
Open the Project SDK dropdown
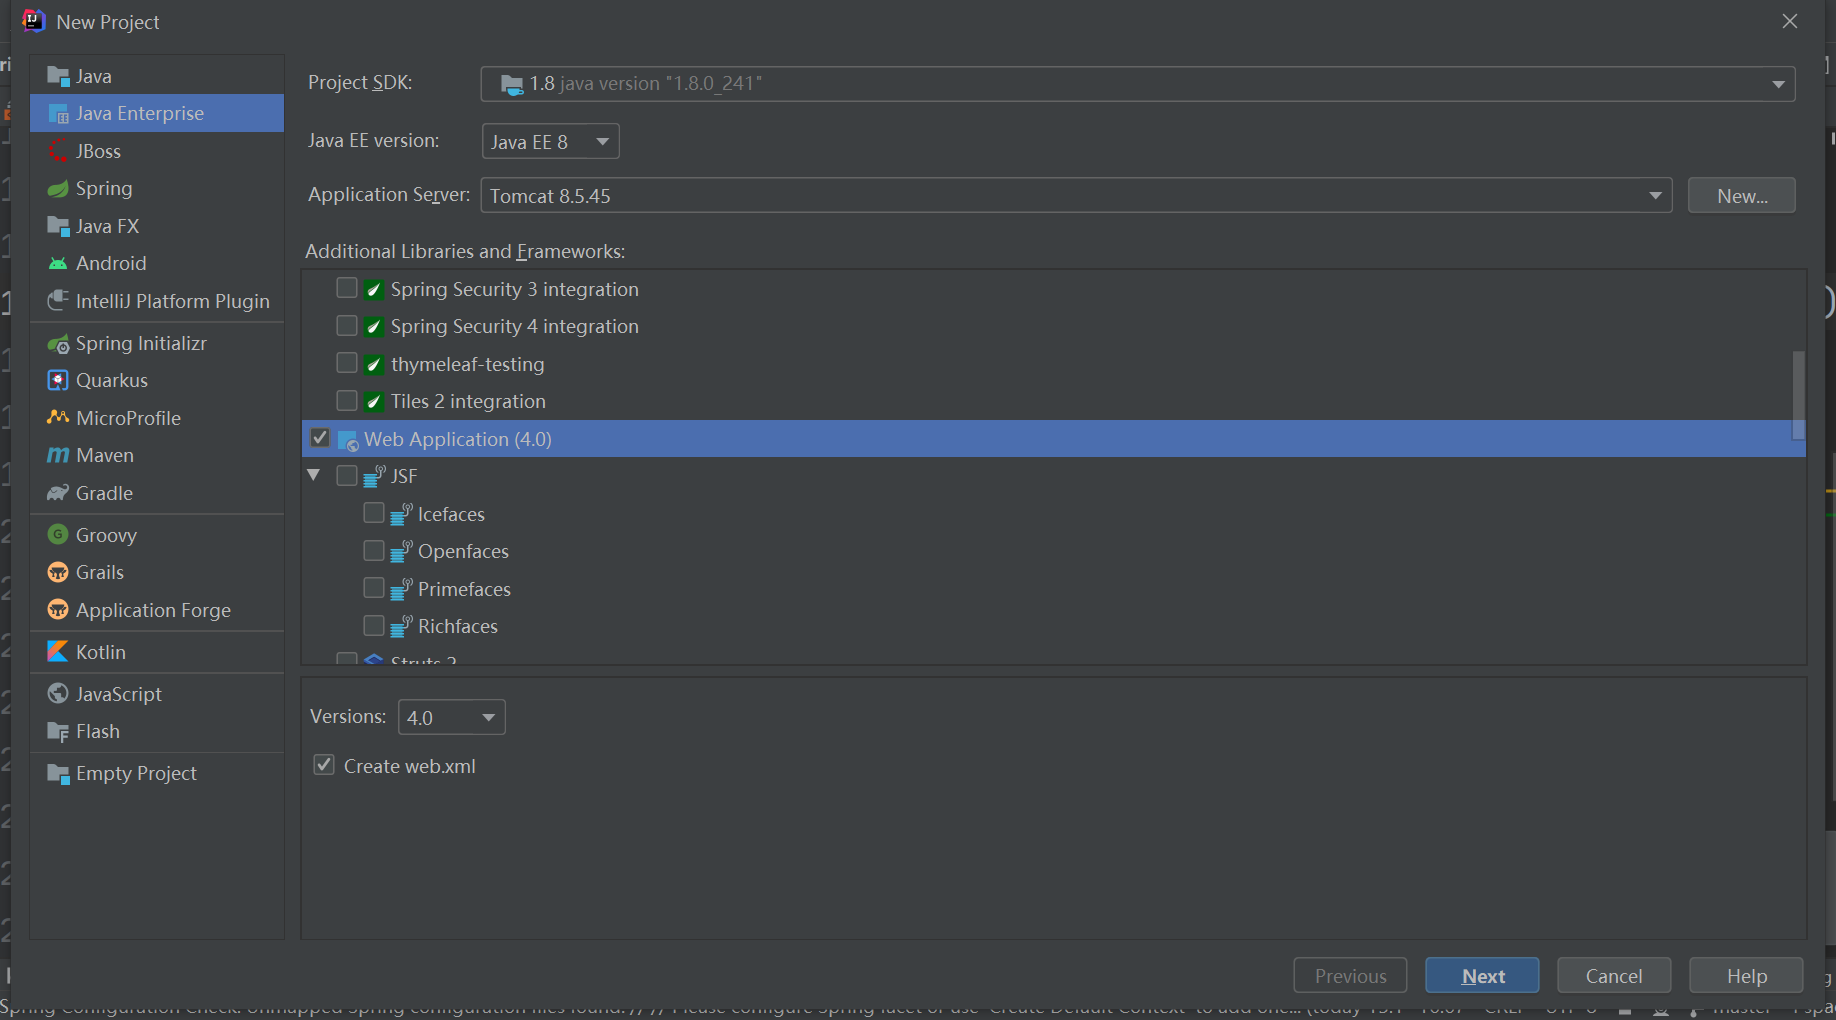point(1138,84)
